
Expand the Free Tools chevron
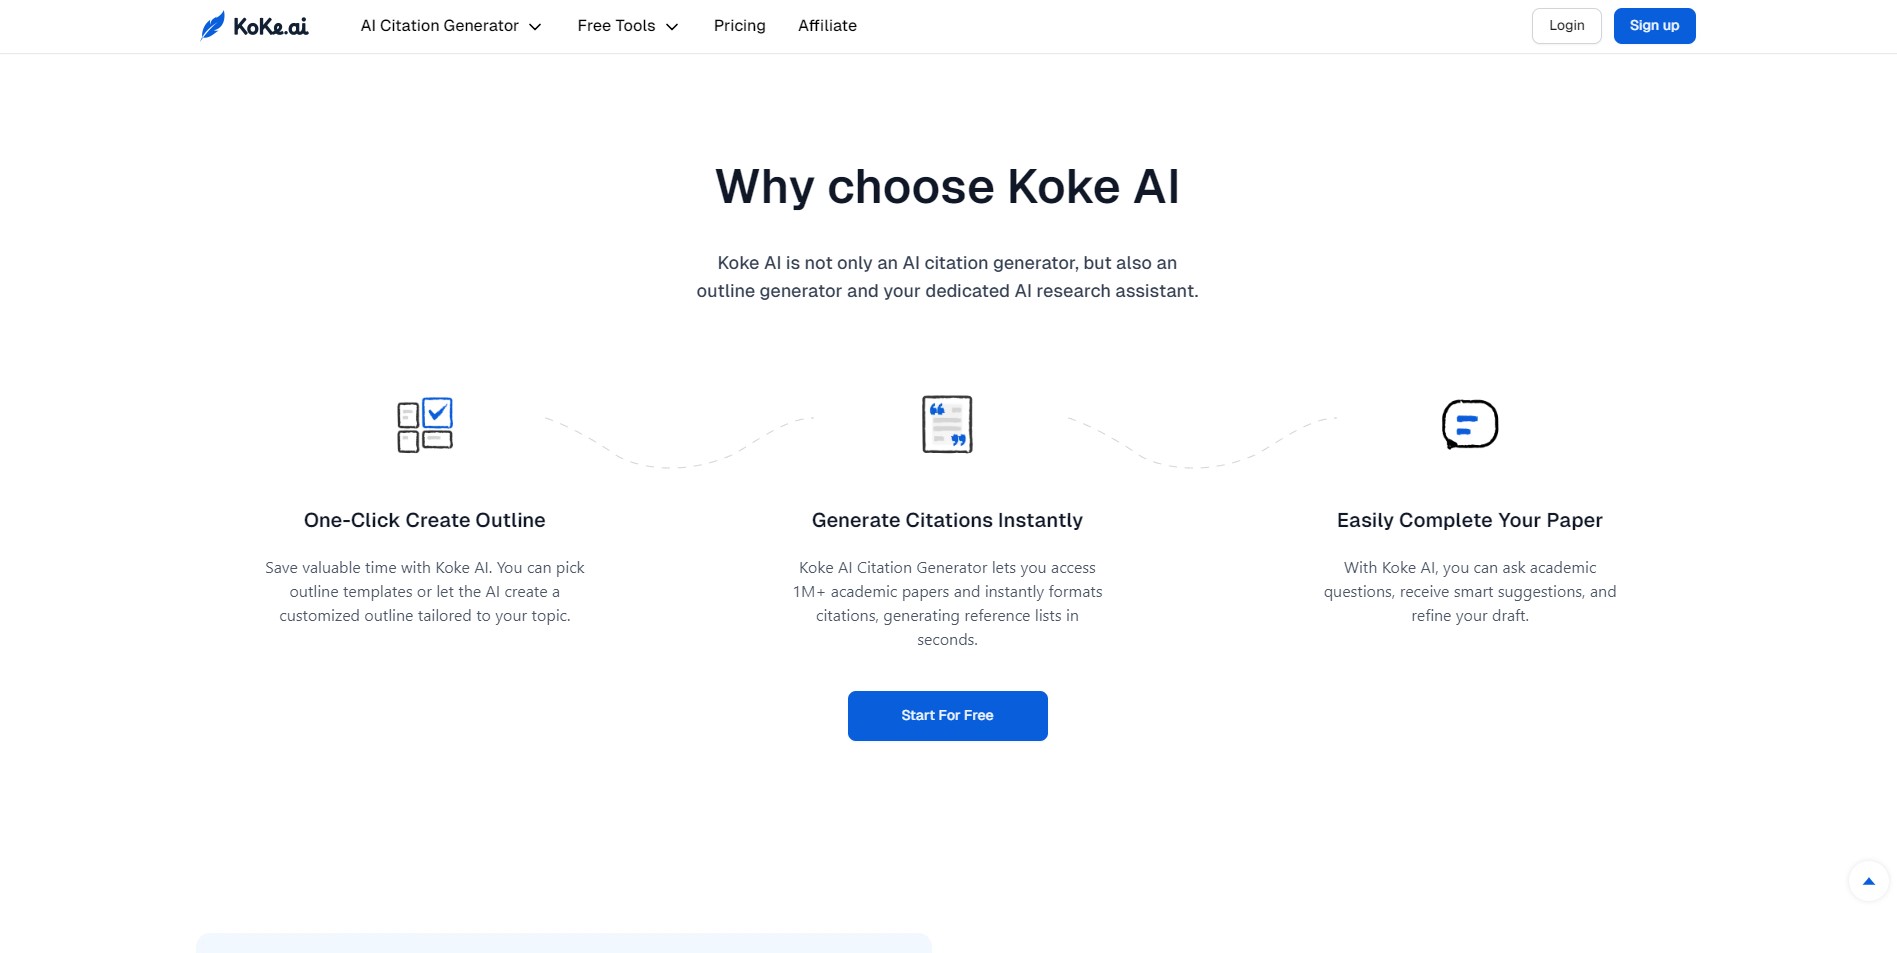click(672, 27)
